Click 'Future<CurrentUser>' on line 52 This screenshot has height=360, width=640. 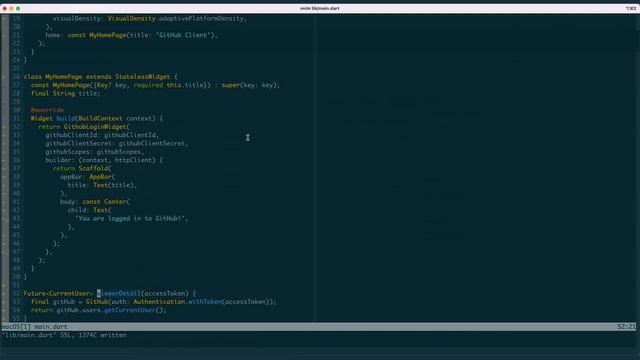pyautogui.click(x=58, y=293)
